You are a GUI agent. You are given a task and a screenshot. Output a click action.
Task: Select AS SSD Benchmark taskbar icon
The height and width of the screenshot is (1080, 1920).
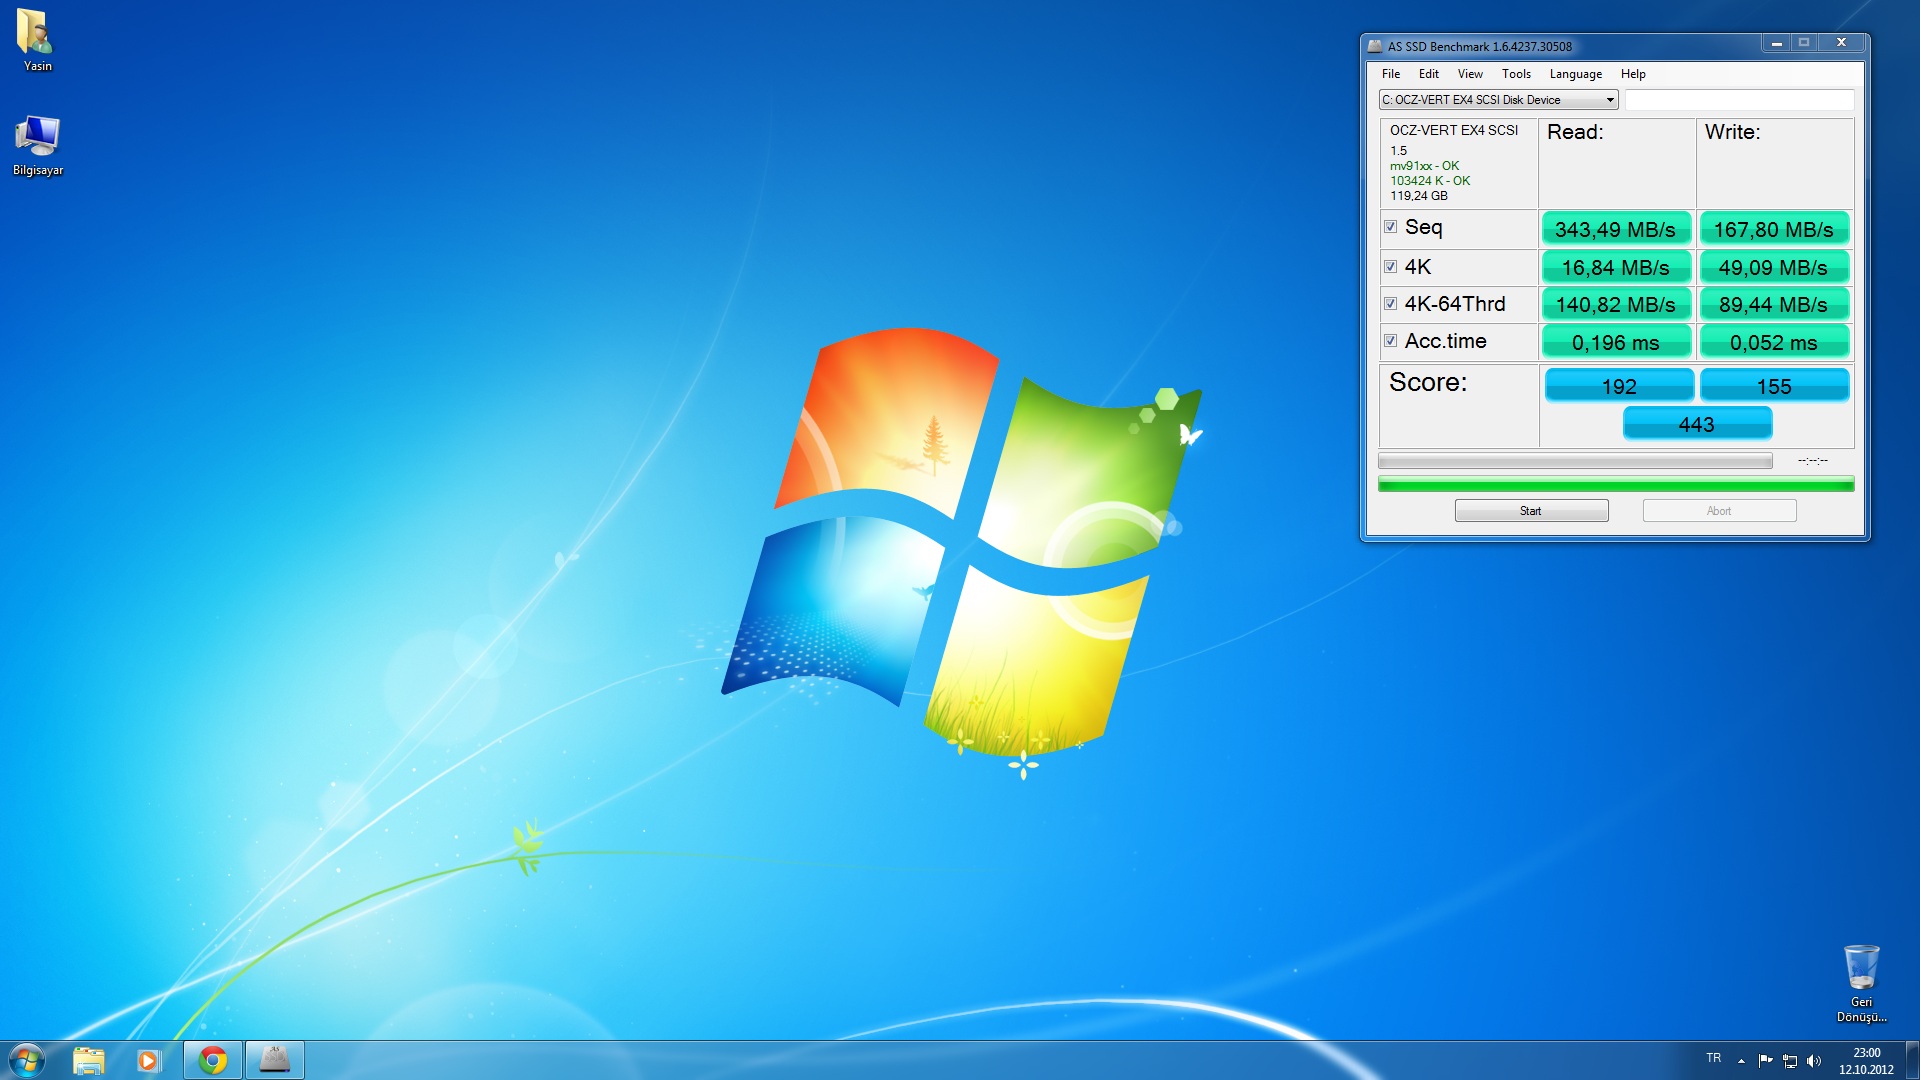point(274,1060)
